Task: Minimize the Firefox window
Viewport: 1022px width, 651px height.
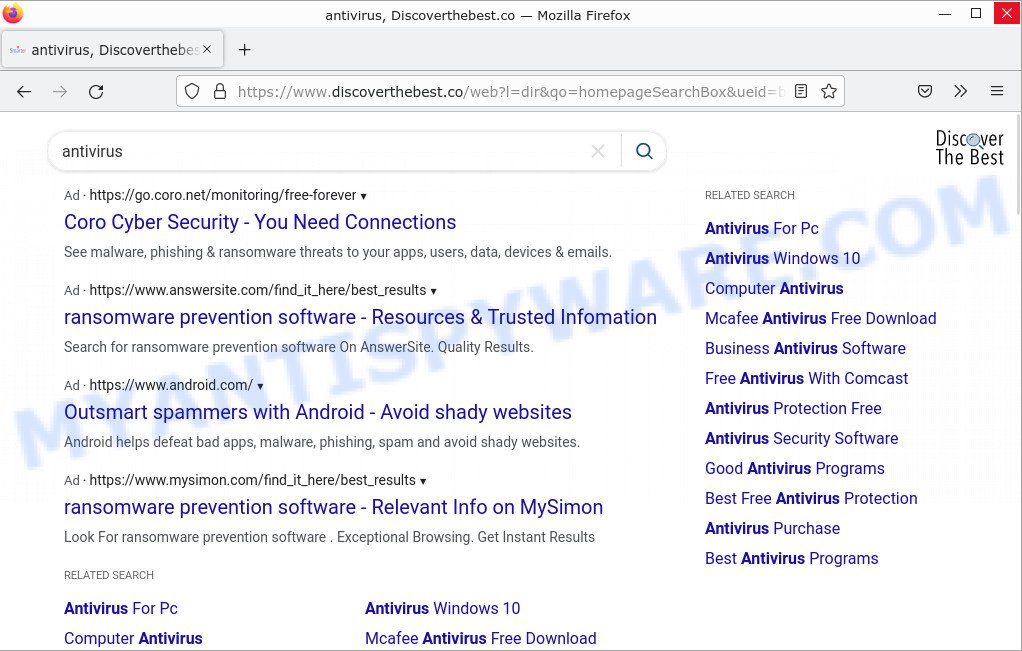Action: pyautogui.click(x=945, y=13)
